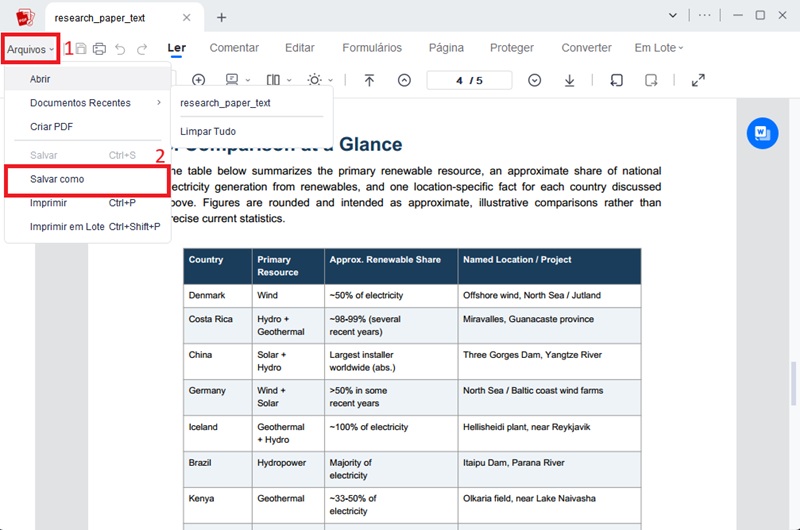Click the Iceland table cell
The image size is (800, 530).
[218, 433]
